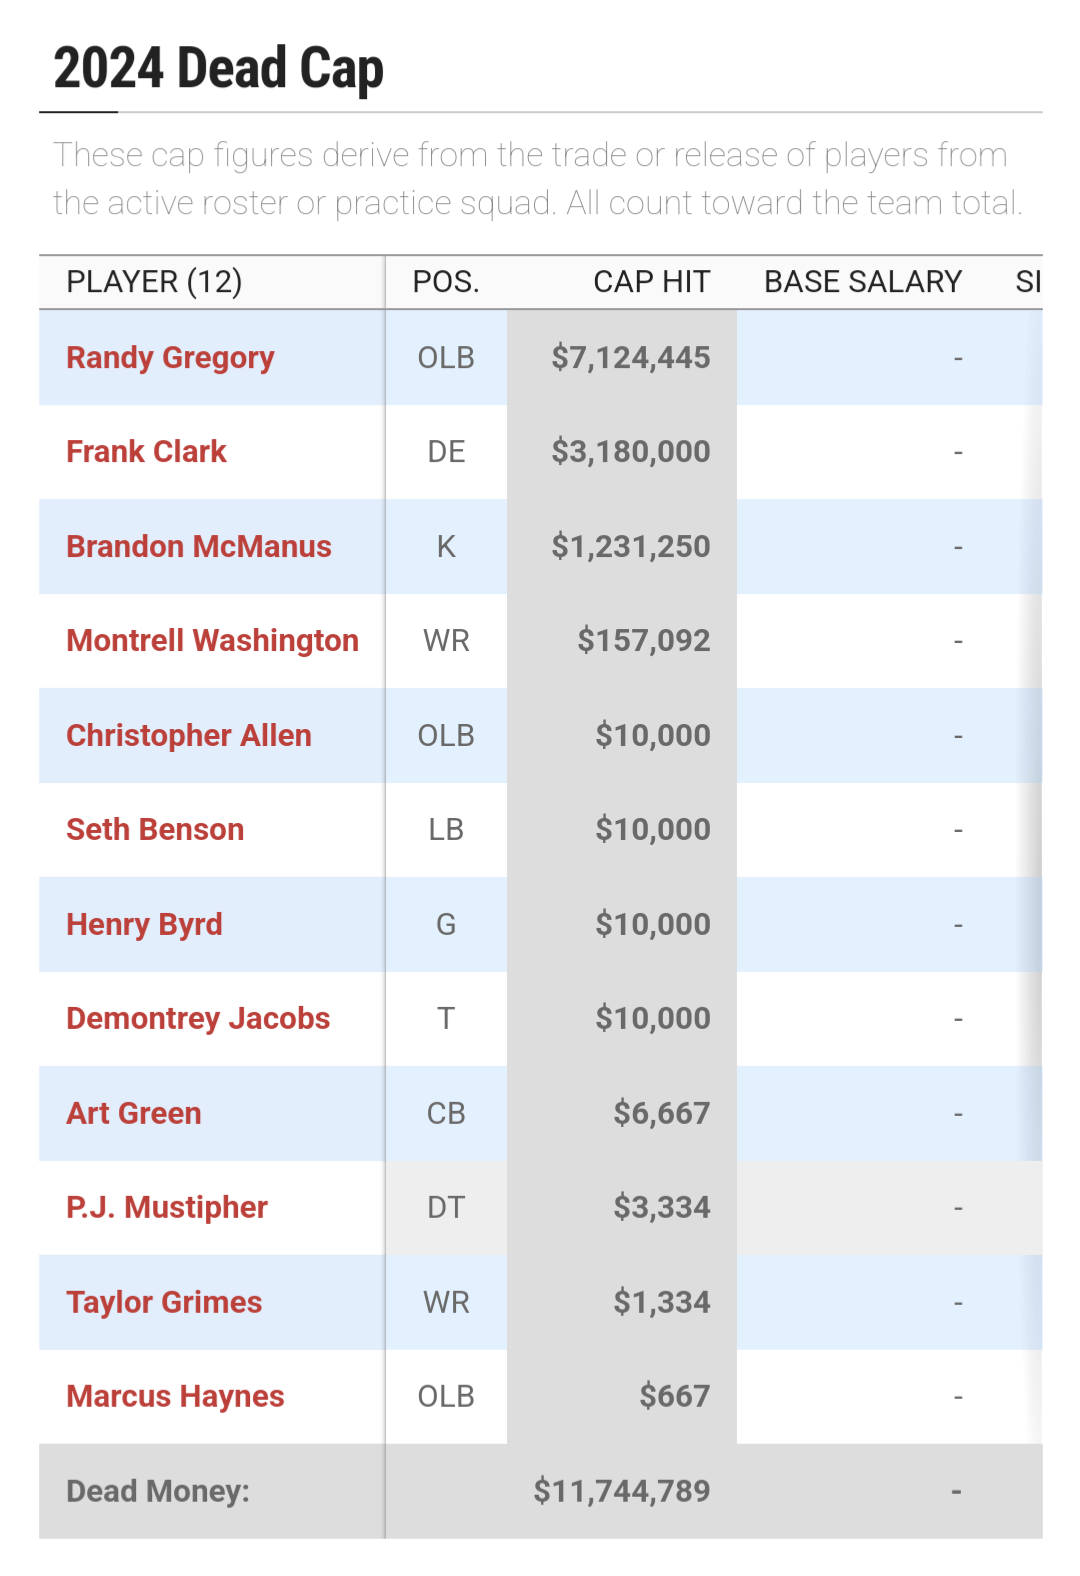Open Marcus Haynes player link
Viewport: 1080px width, 1576px height.
pyautogui.click(x=175, y=1397)
